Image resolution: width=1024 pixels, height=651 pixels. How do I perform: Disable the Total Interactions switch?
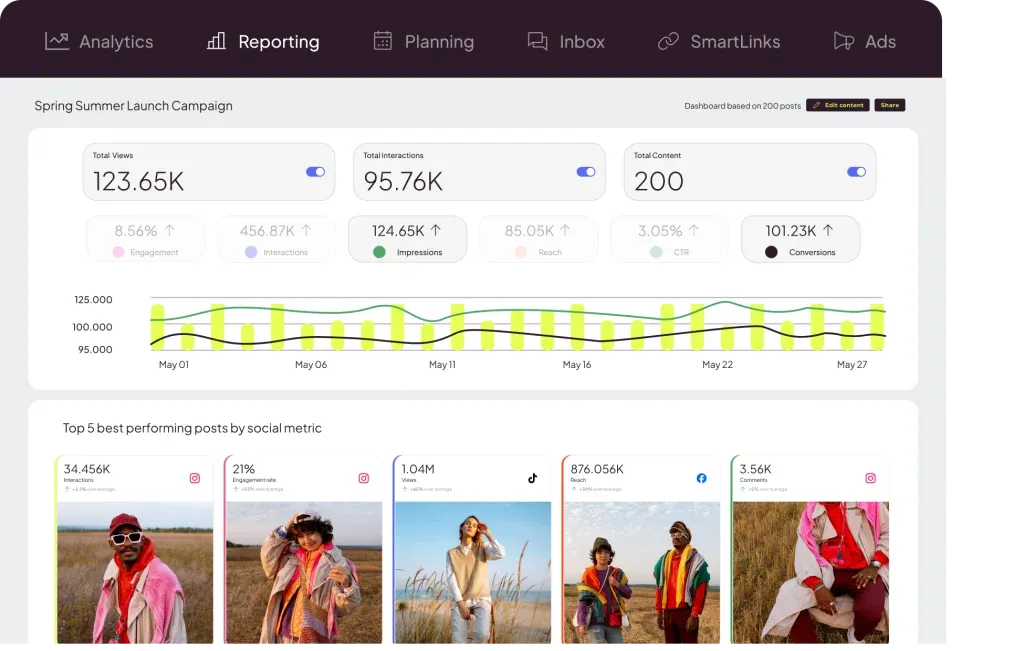586,172
